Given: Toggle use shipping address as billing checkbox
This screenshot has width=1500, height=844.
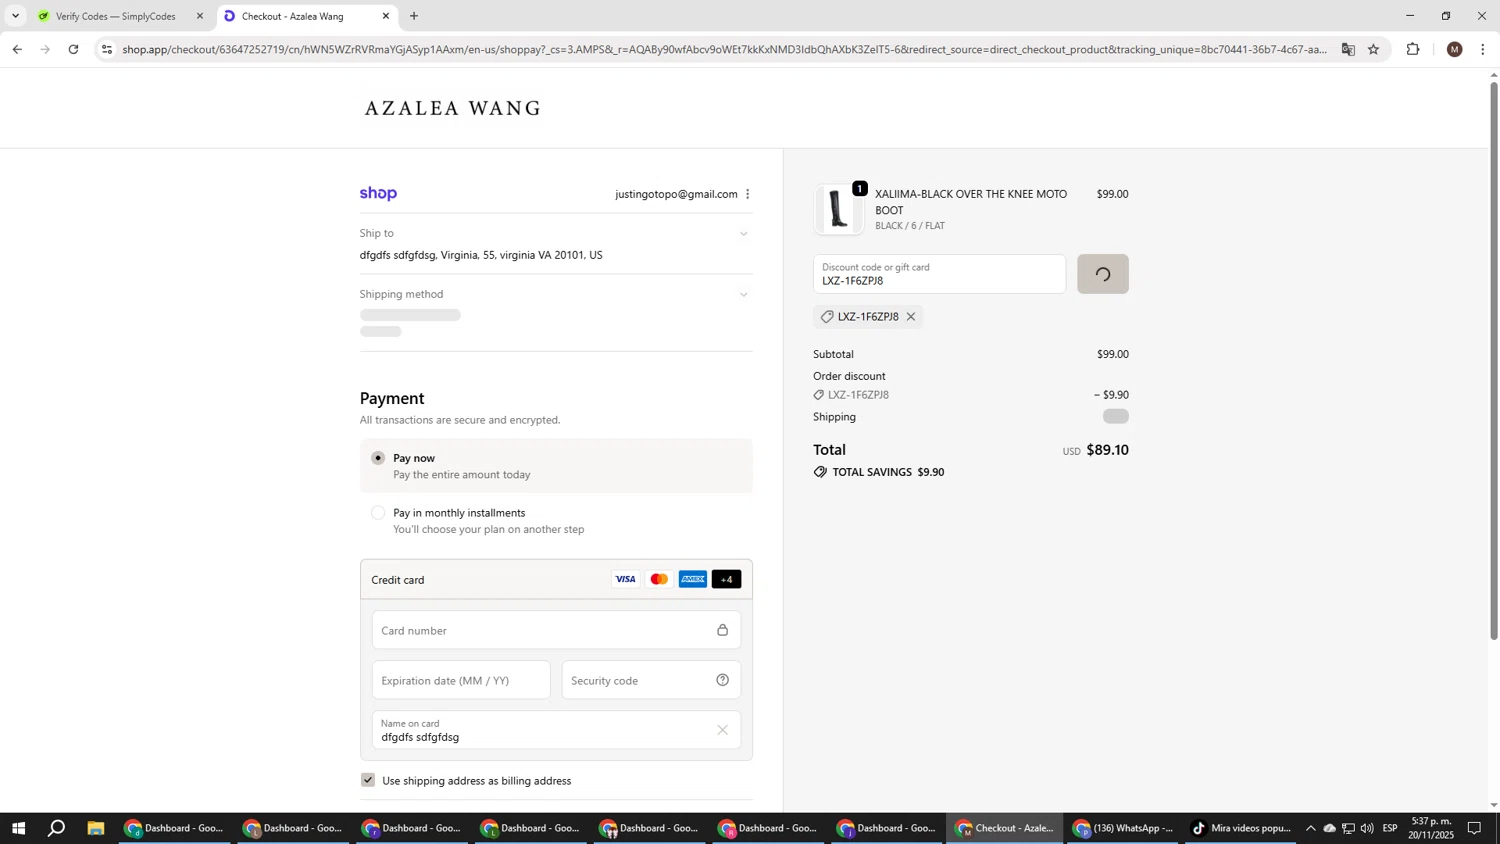Looking at the screenshot, I should coord(368,780).
